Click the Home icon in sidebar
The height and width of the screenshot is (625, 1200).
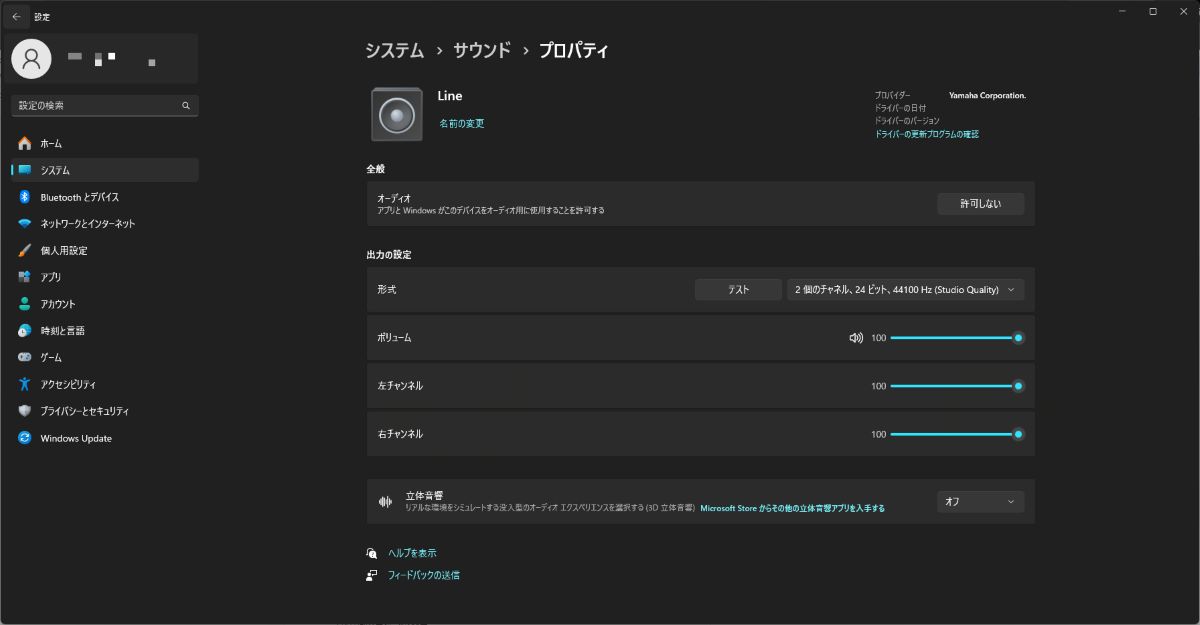[25, 144]
